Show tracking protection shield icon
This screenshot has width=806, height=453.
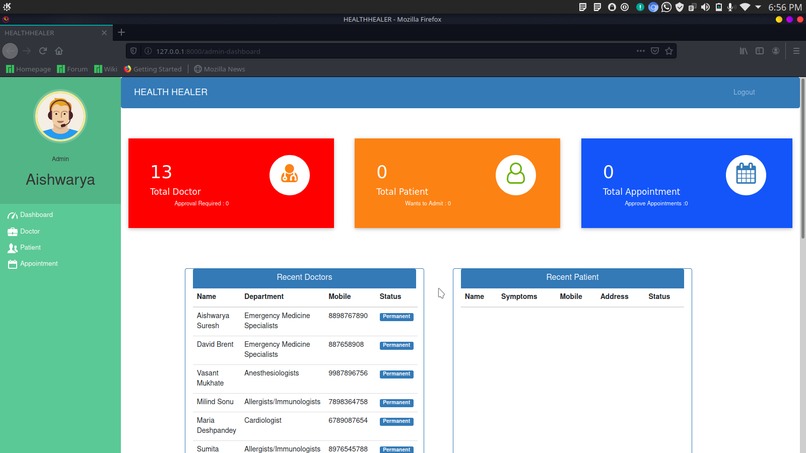click(134, 51)
